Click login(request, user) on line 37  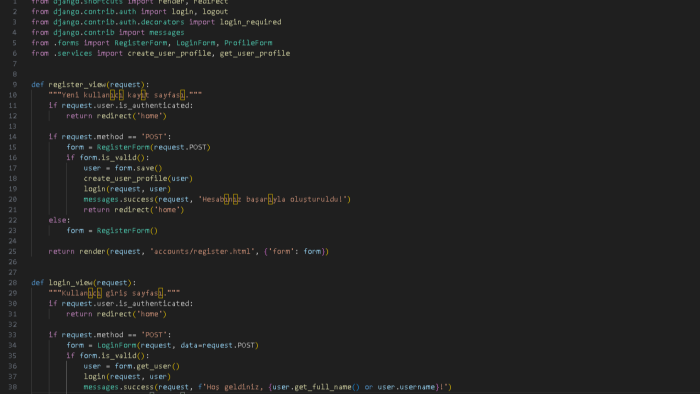pyautogui.click(x=127, y=377)
